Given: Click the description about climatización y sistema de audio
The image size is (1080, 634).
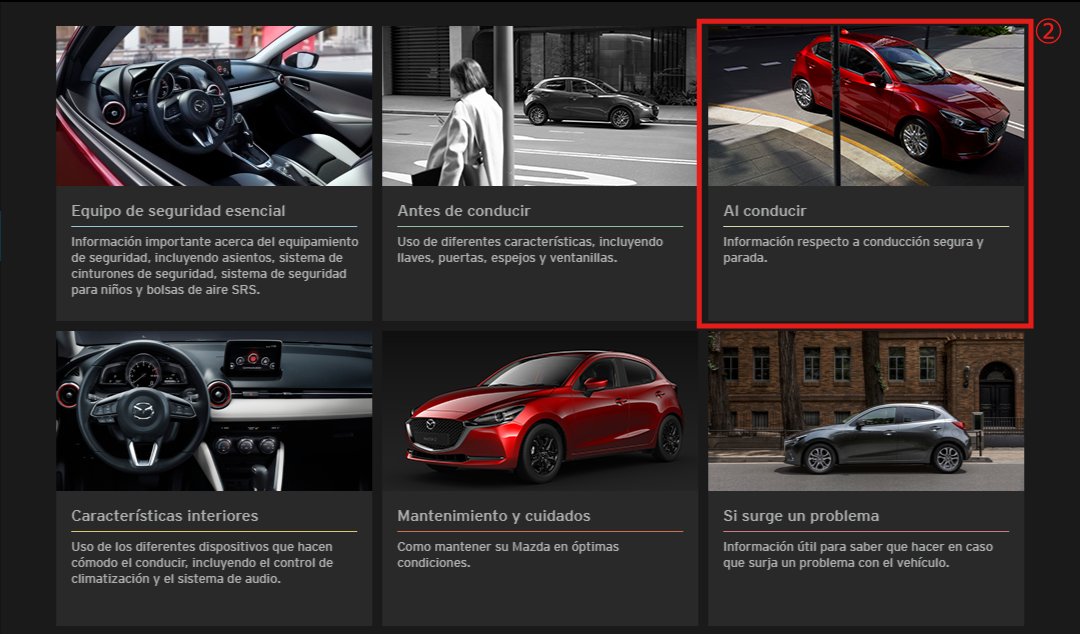Looking at the screenshot, I should point(202,563).
